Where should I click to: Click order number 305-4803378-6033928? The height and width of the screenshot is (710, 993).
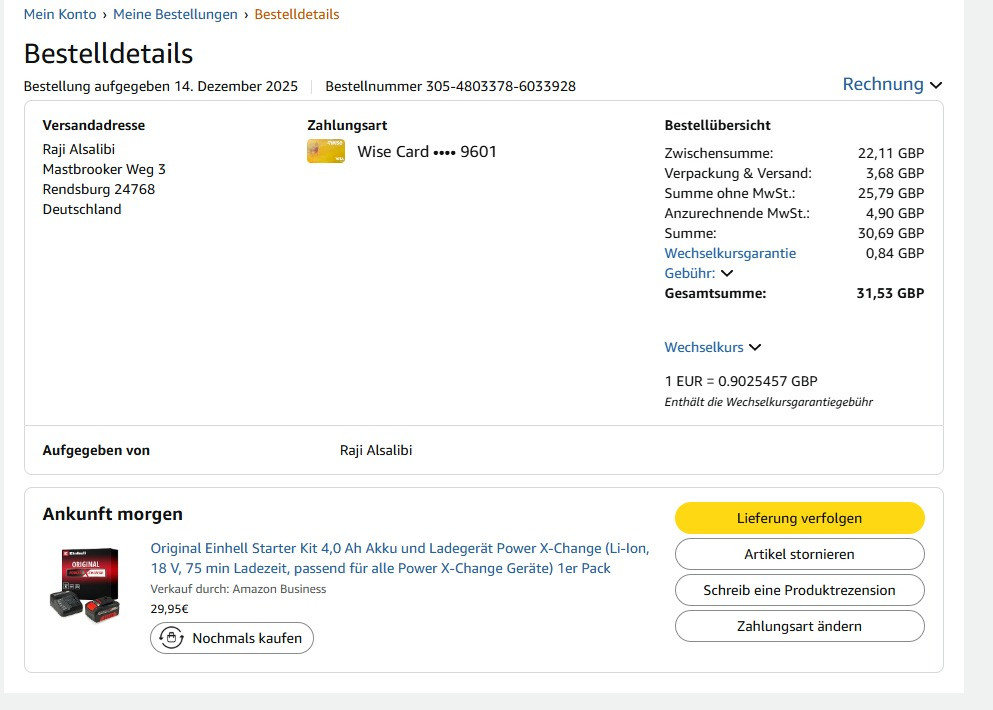click(500, 86)
